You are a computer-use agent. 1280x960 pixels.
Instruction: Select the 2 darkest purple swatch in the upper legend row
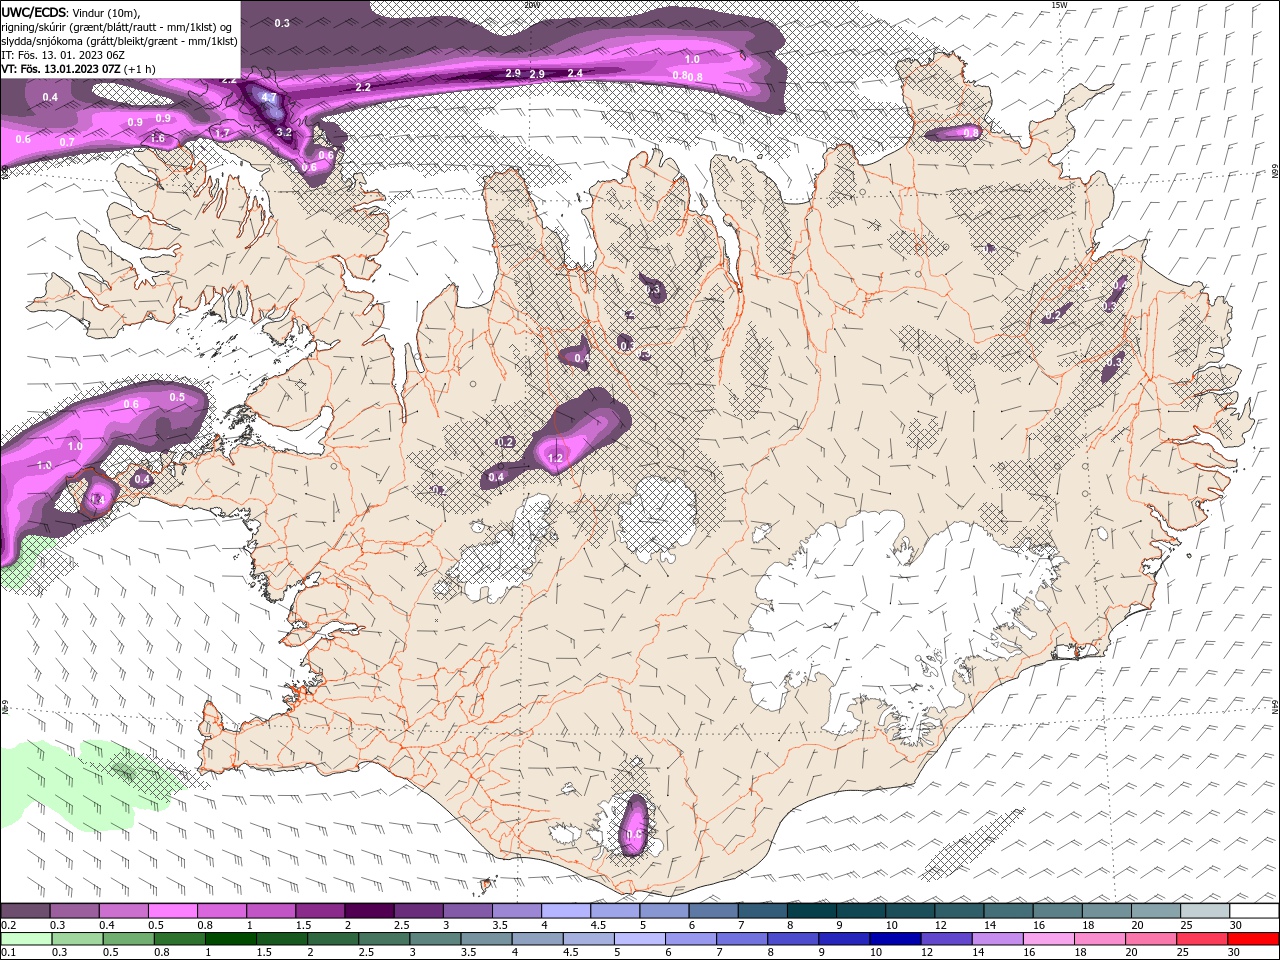(368, 911)
